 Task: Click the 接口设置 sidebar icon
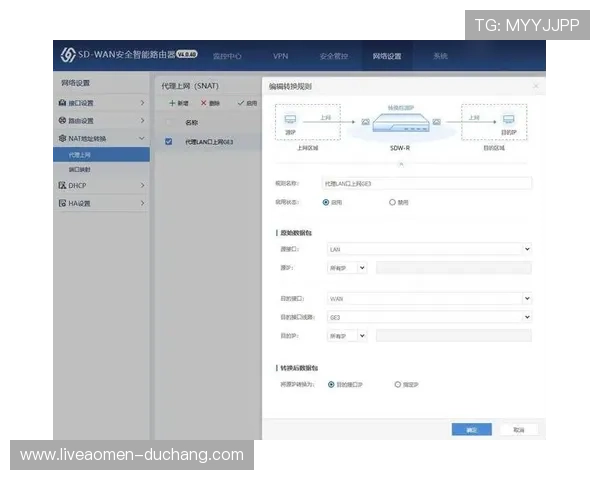[62, 103]
